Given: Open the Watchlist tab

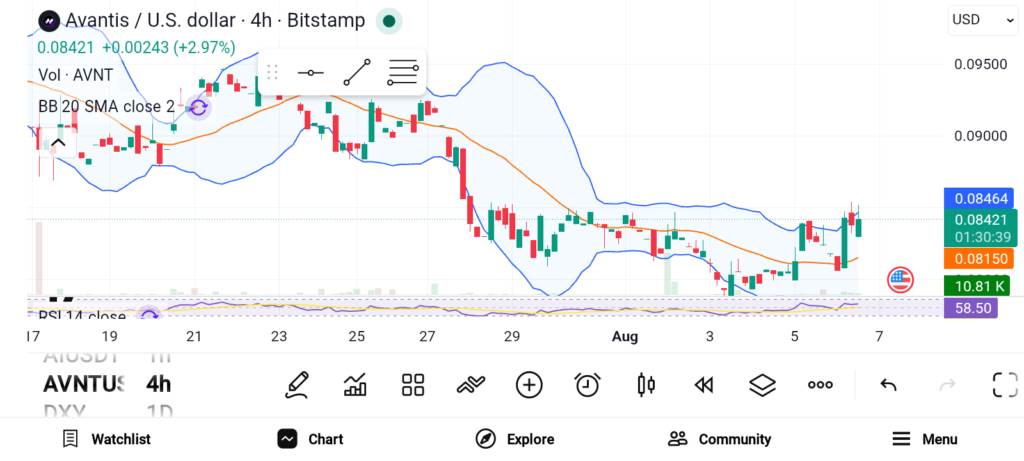Looking at the screenshot, I should 106,439.
